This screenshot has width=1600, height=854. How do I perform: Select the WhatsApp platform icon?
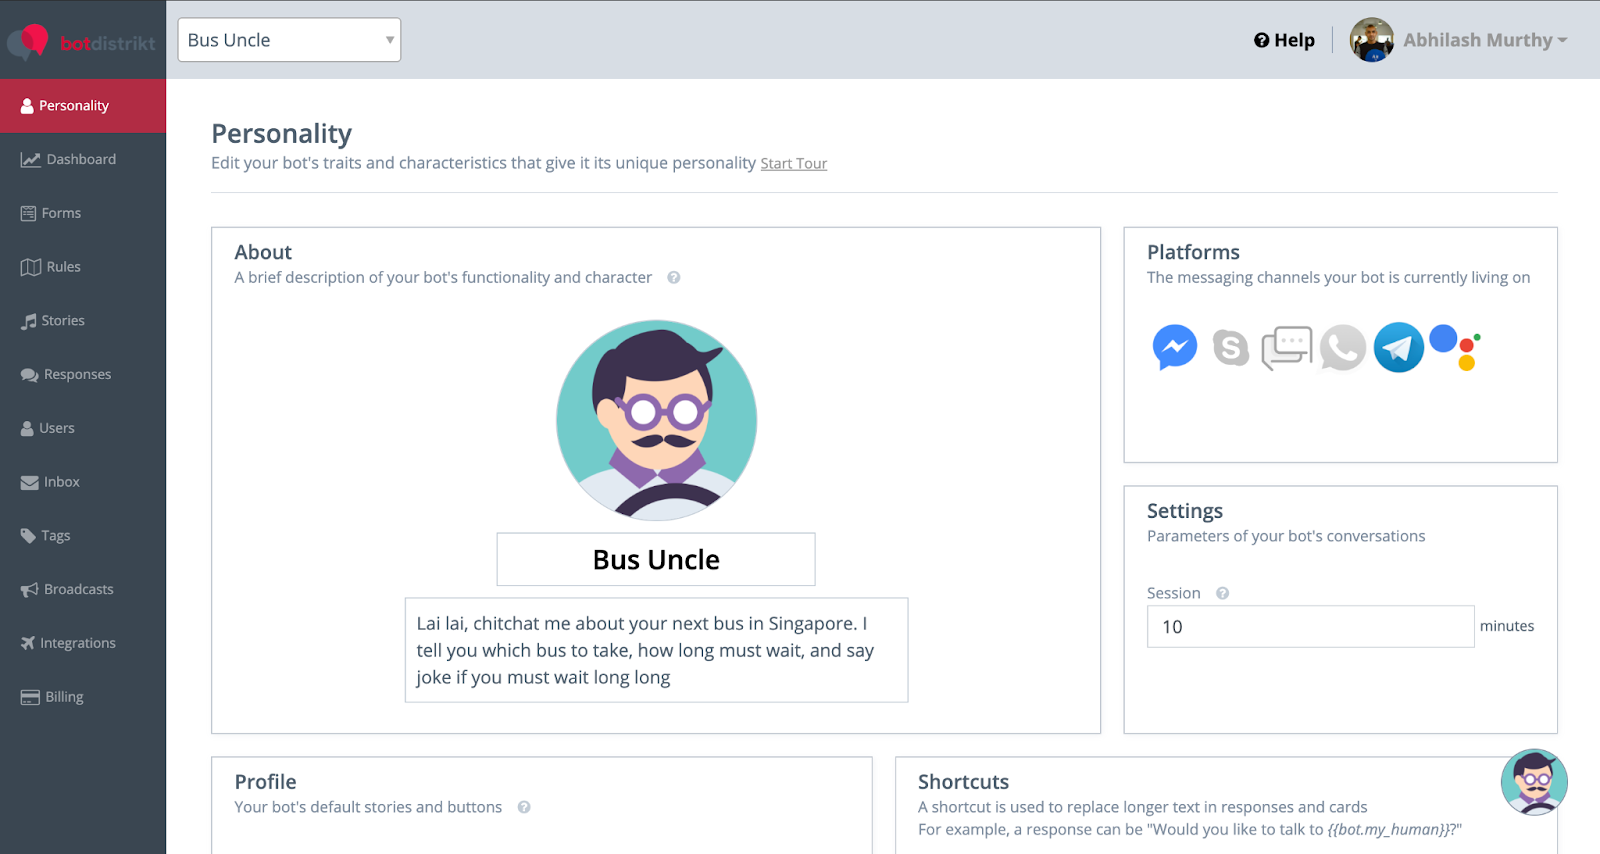[1343, 348]
